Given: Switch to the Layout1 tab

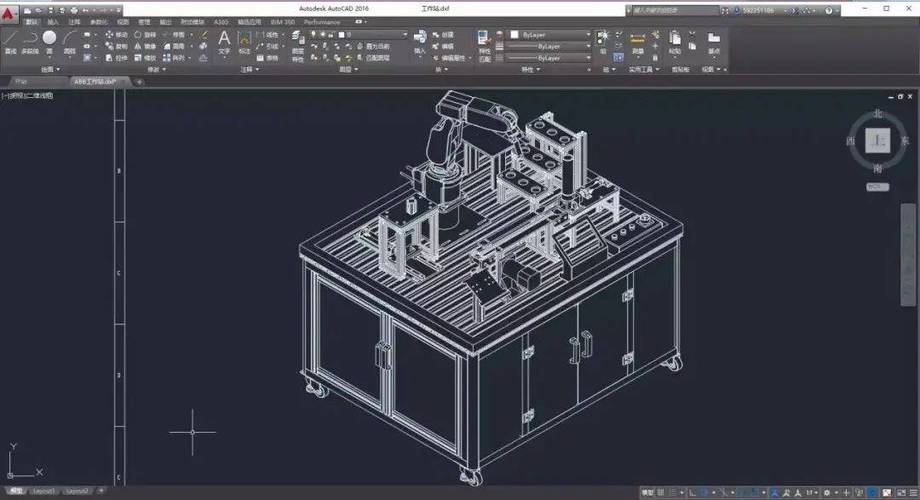Looking at the screenshot, I should click(x=43, y=491).
